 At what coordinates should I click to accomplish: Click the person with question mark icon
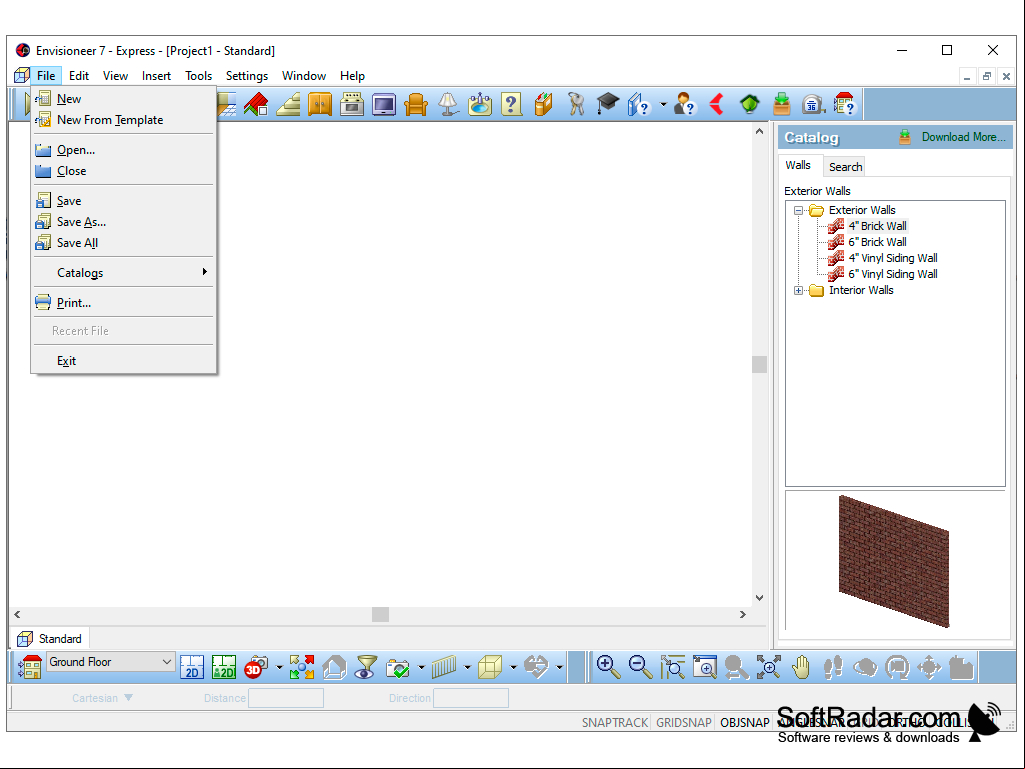pyautogui.click(x=684, y=105)
